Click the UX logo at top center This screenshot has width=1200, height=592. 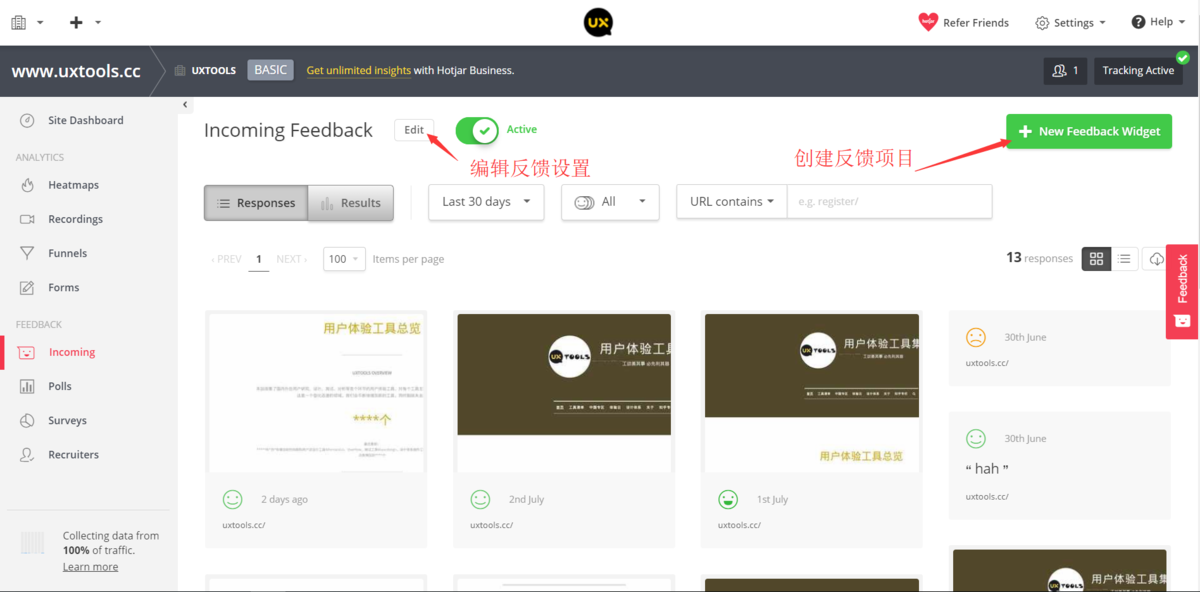point(598,22)
